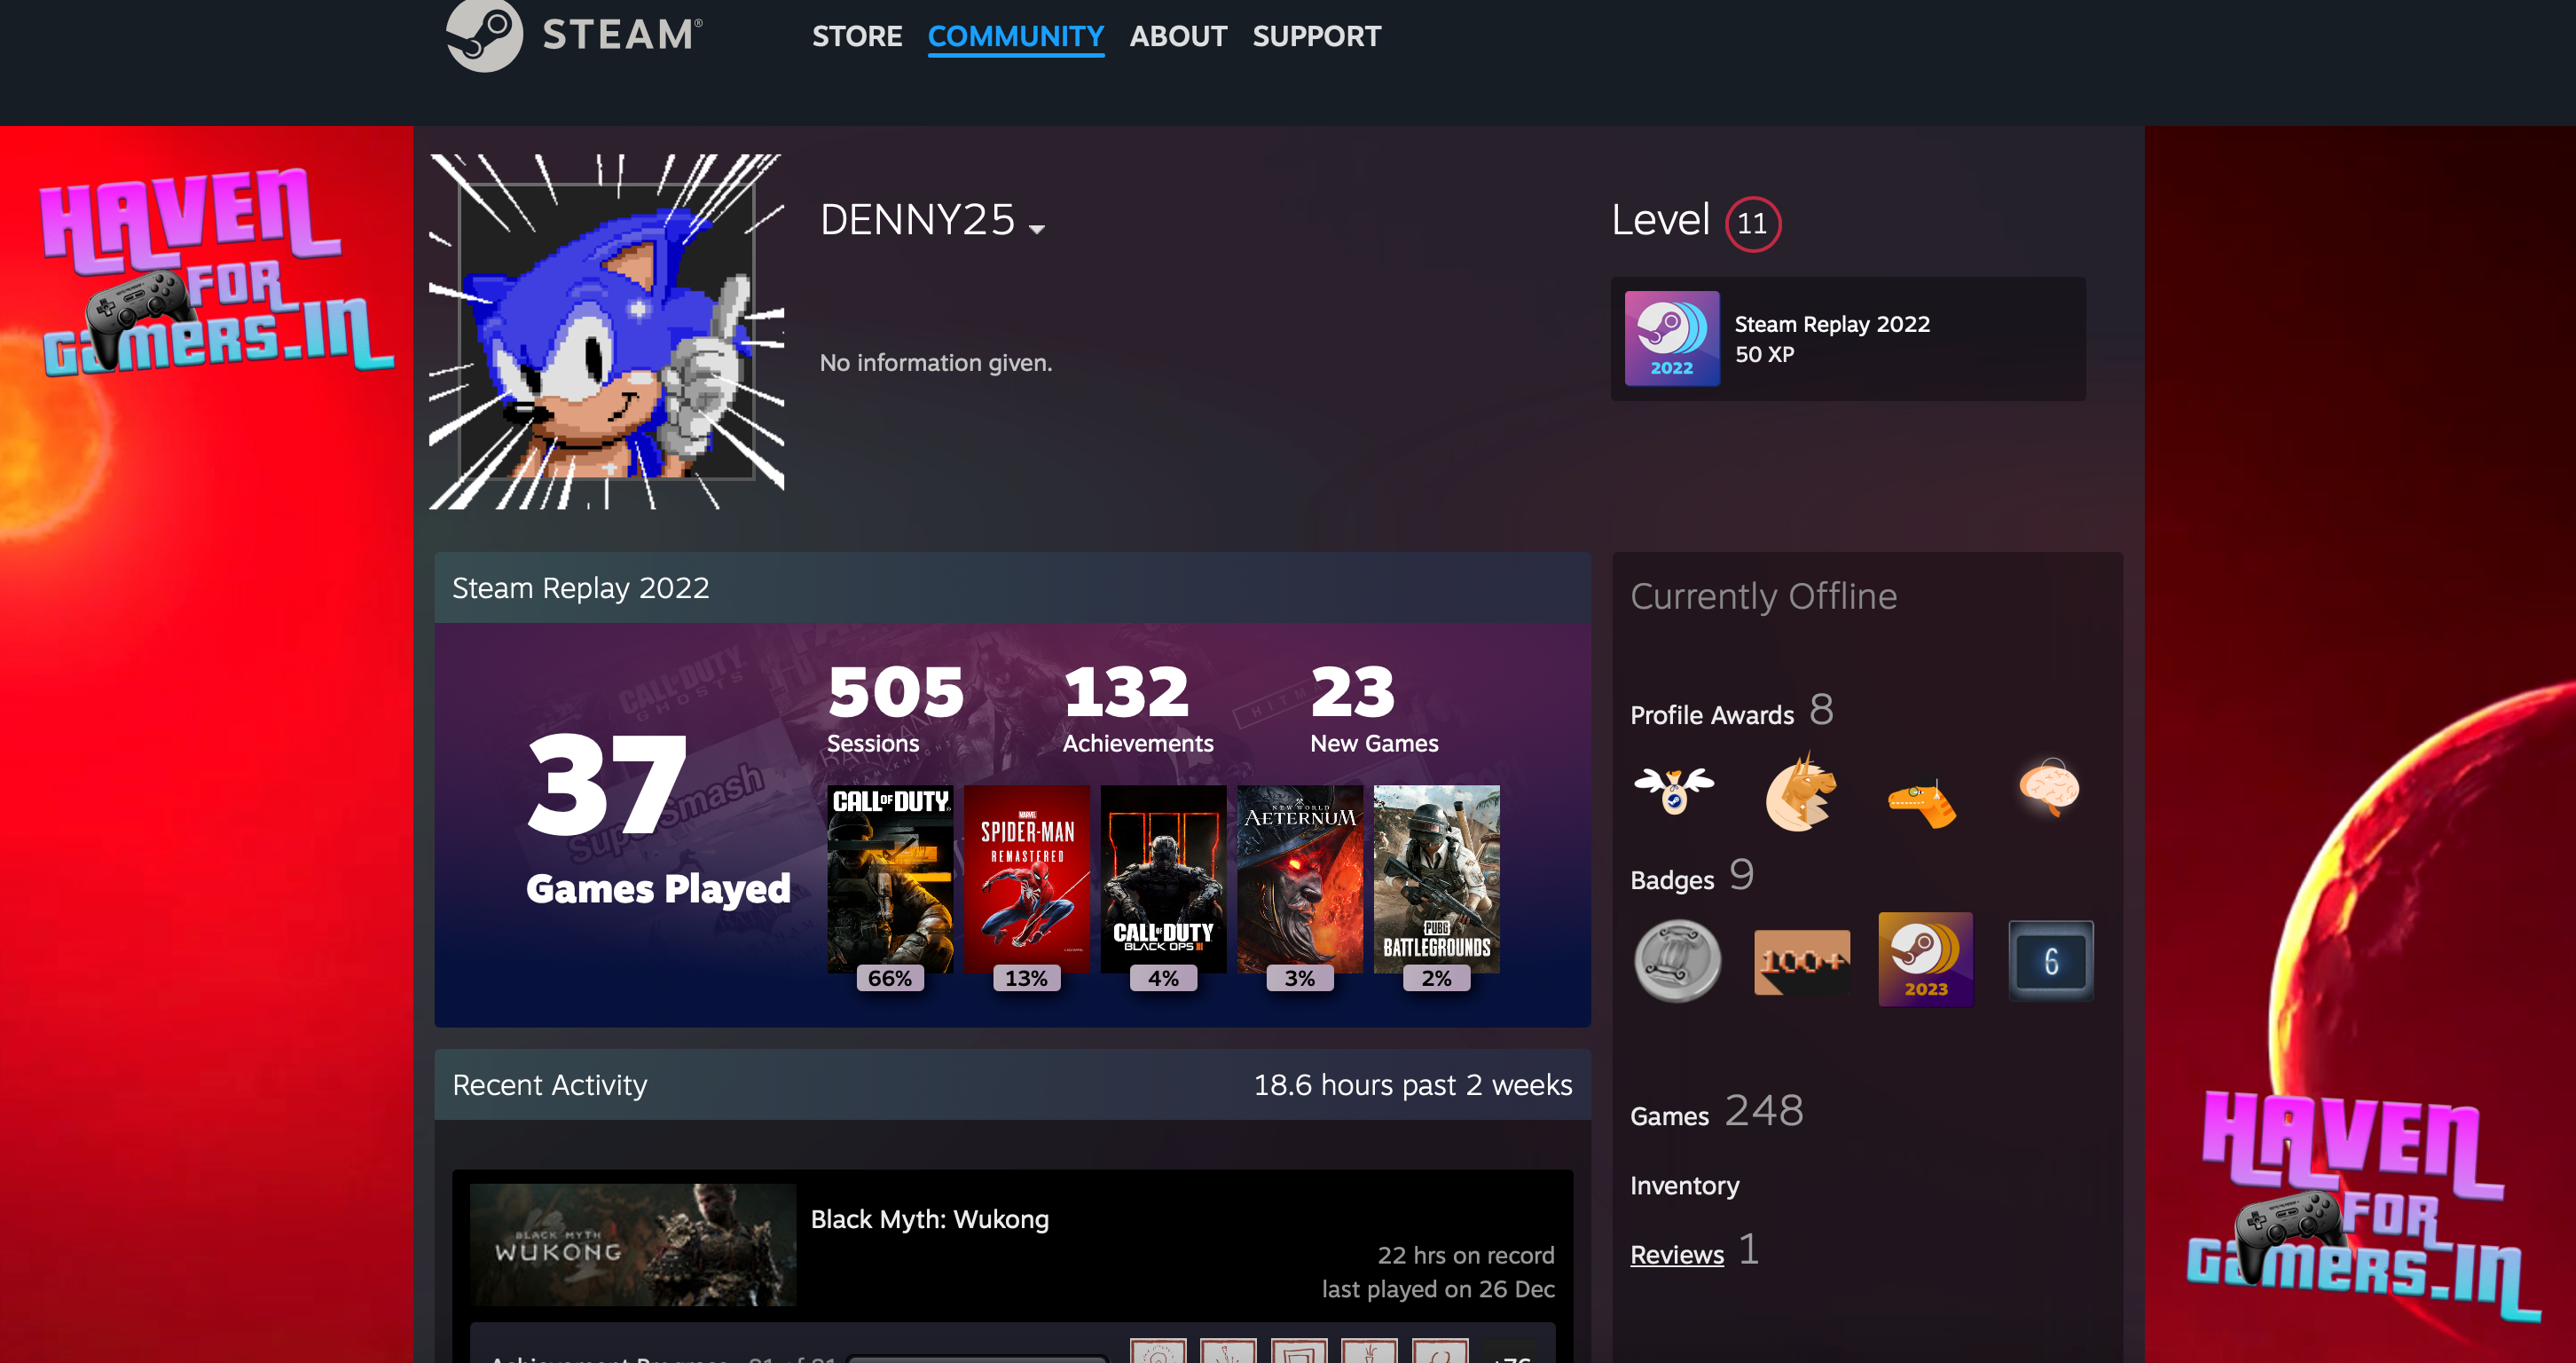Click the horse head profile award icon
The width and height of the screenshot is (2576, 1363).
pos(1801,792)
